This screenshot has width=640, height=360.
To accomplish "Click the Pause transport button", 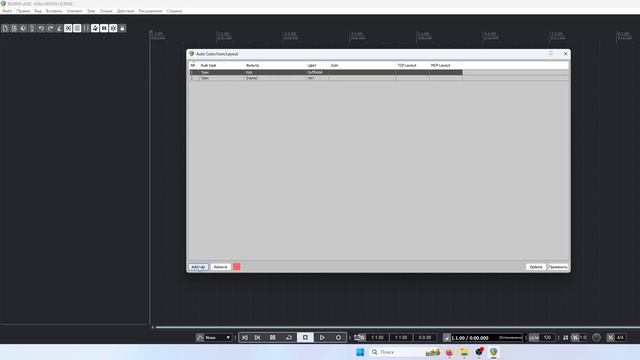I will tap(273, 338).
